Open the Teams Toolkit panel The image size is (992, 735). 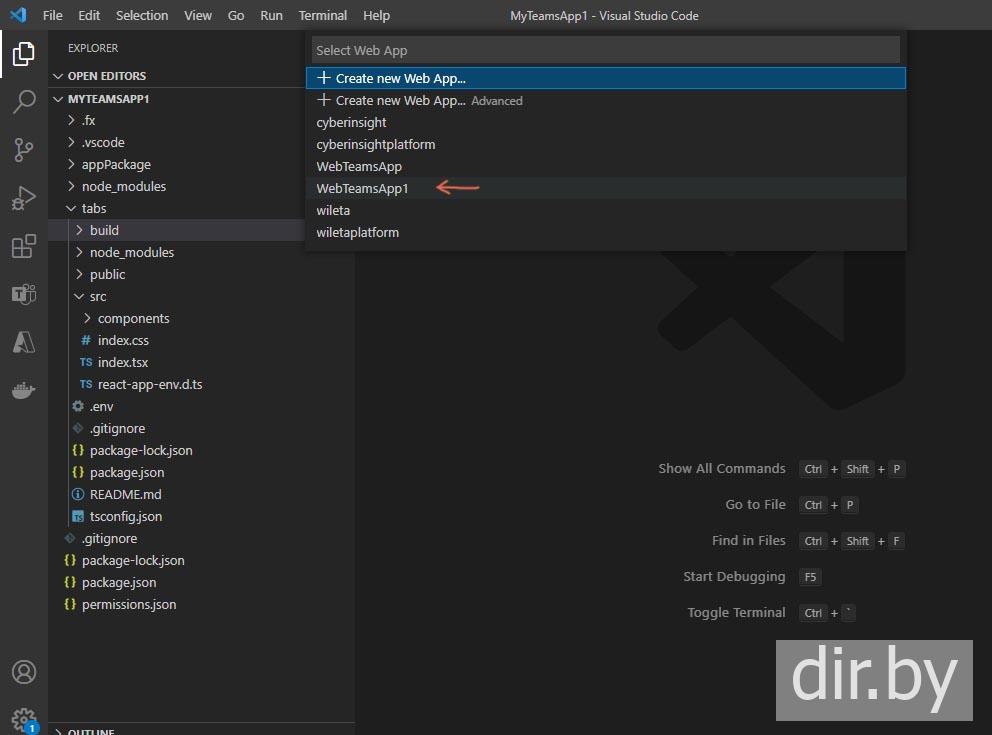(x=23, y=294)
